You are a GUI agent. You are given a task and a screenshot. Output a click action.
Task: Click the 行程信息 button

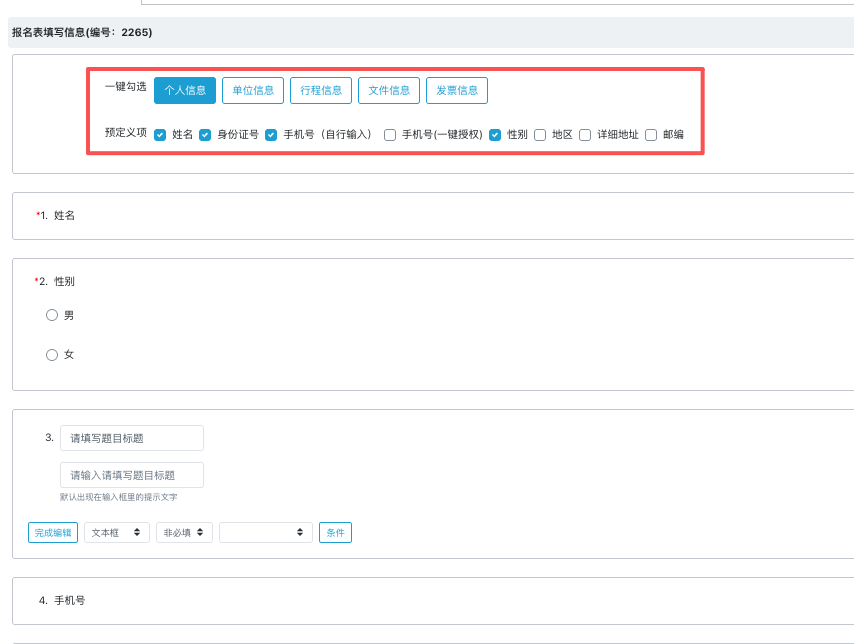[321, 90]
